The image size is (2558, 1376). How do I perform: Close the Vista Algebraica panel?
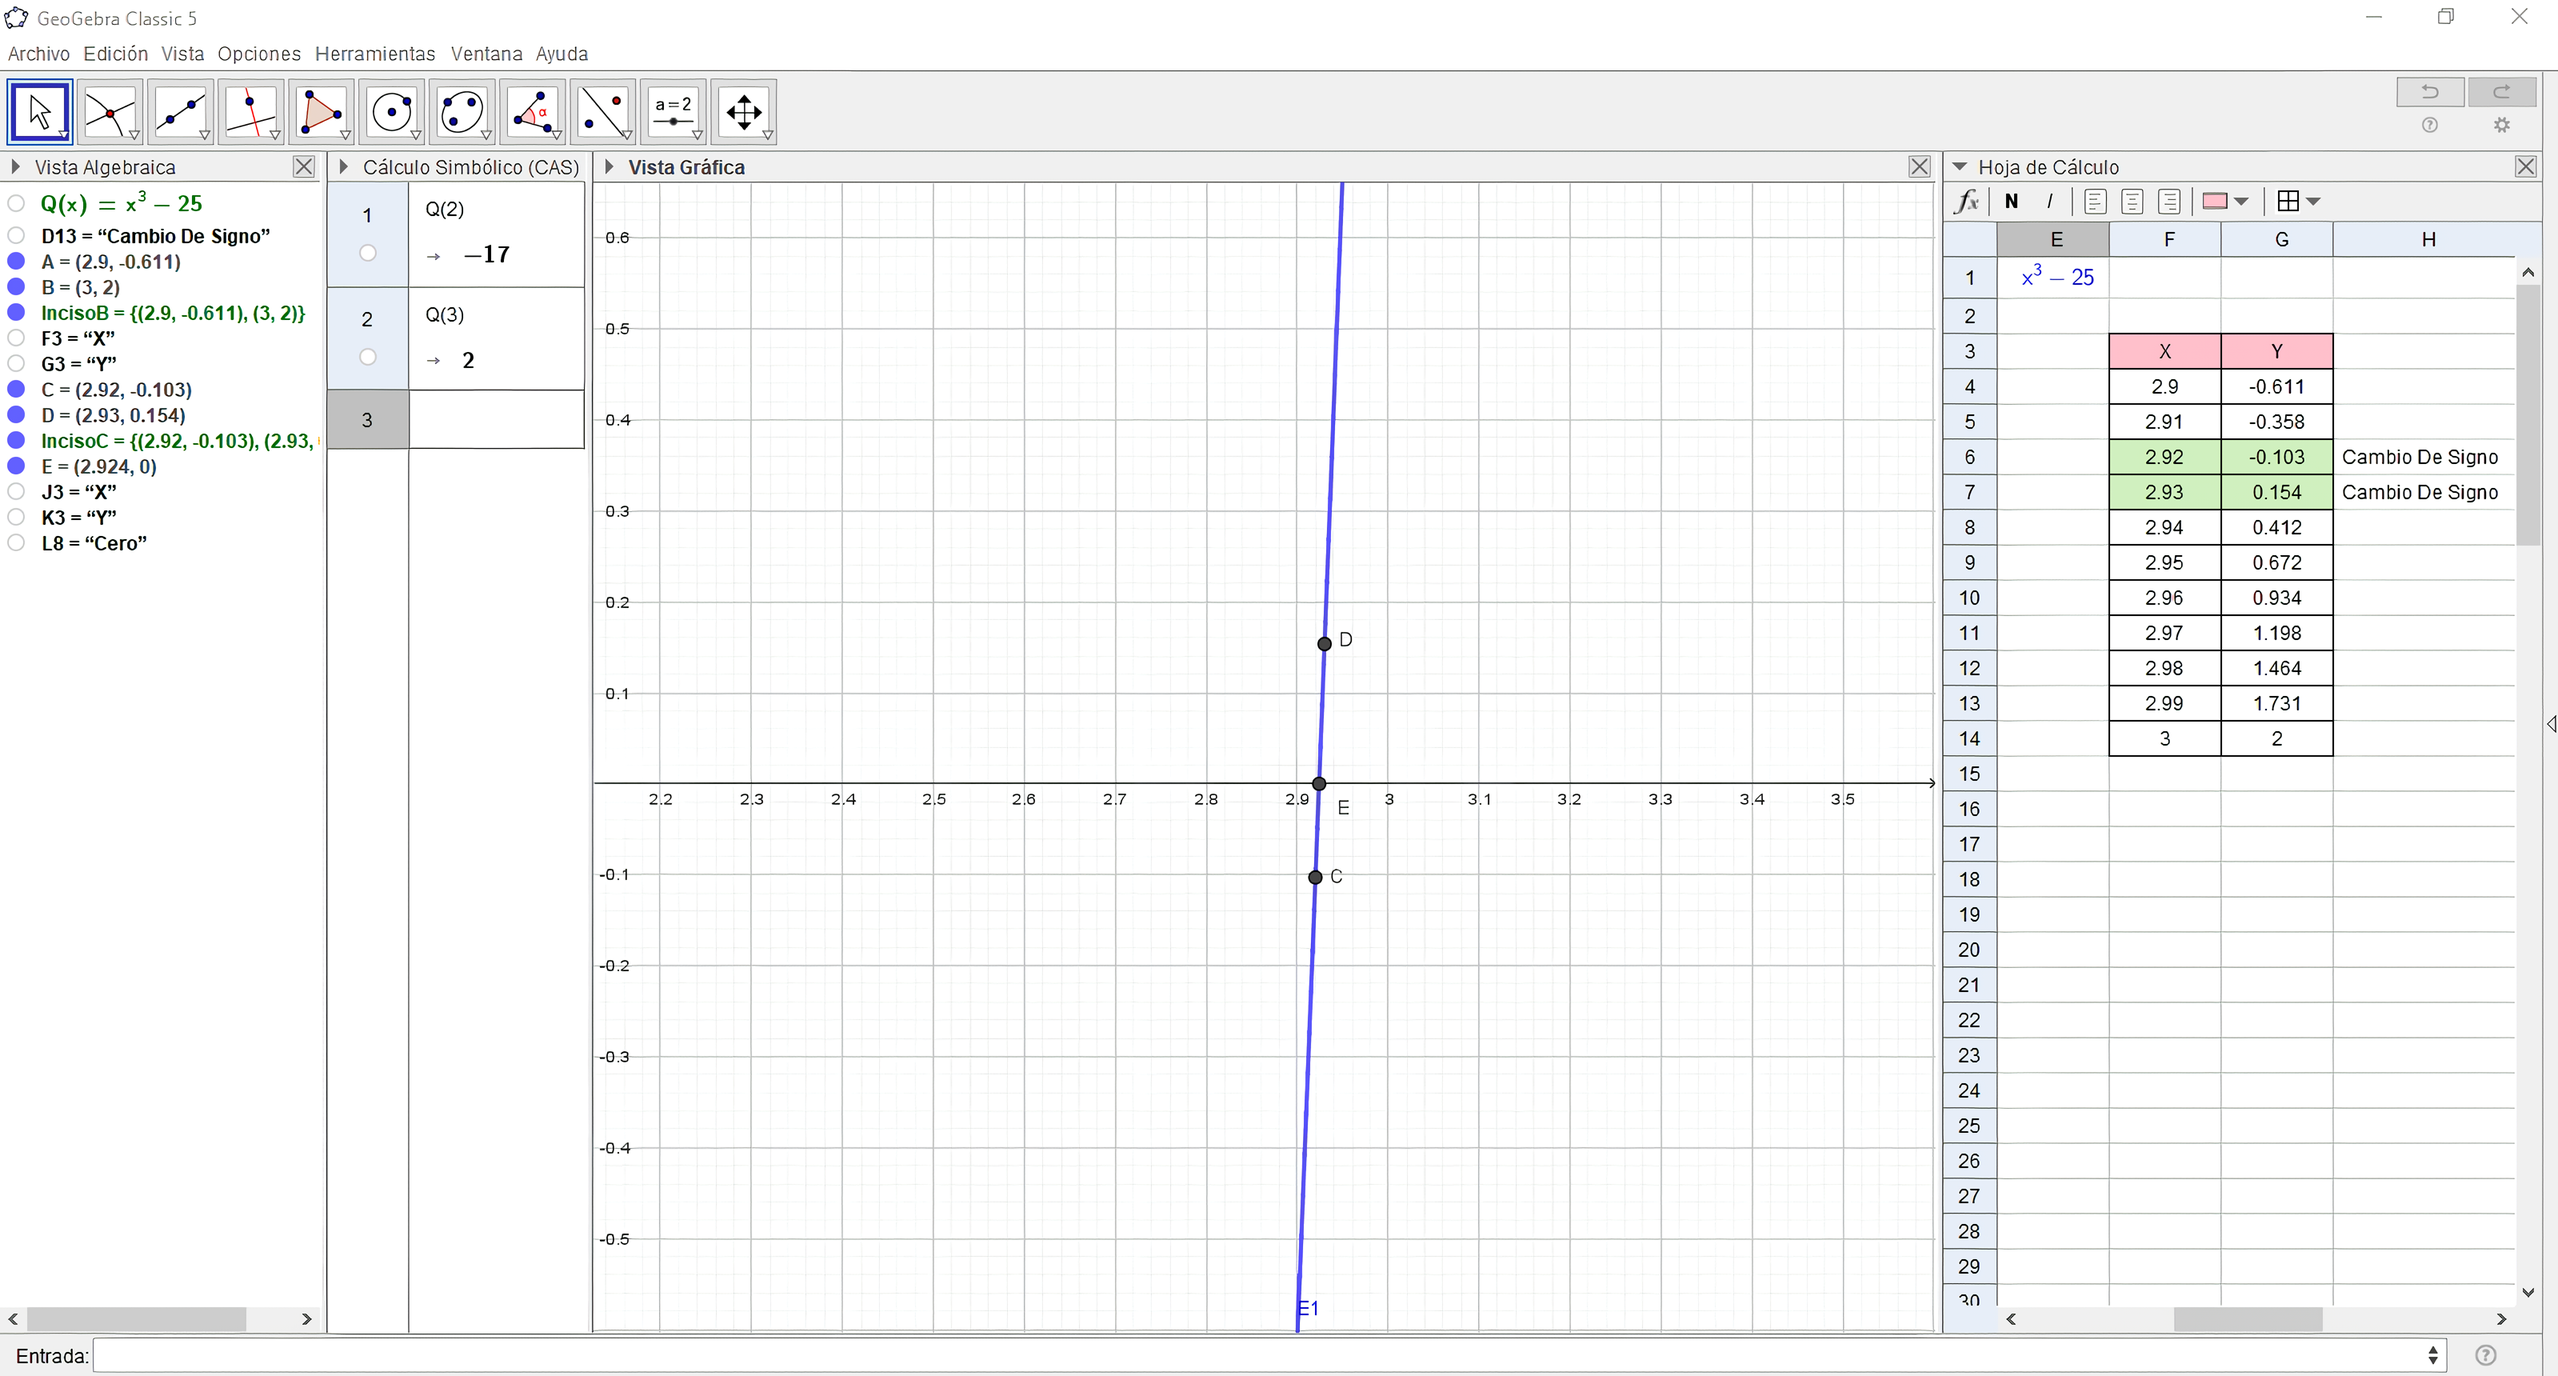(304, 167)
